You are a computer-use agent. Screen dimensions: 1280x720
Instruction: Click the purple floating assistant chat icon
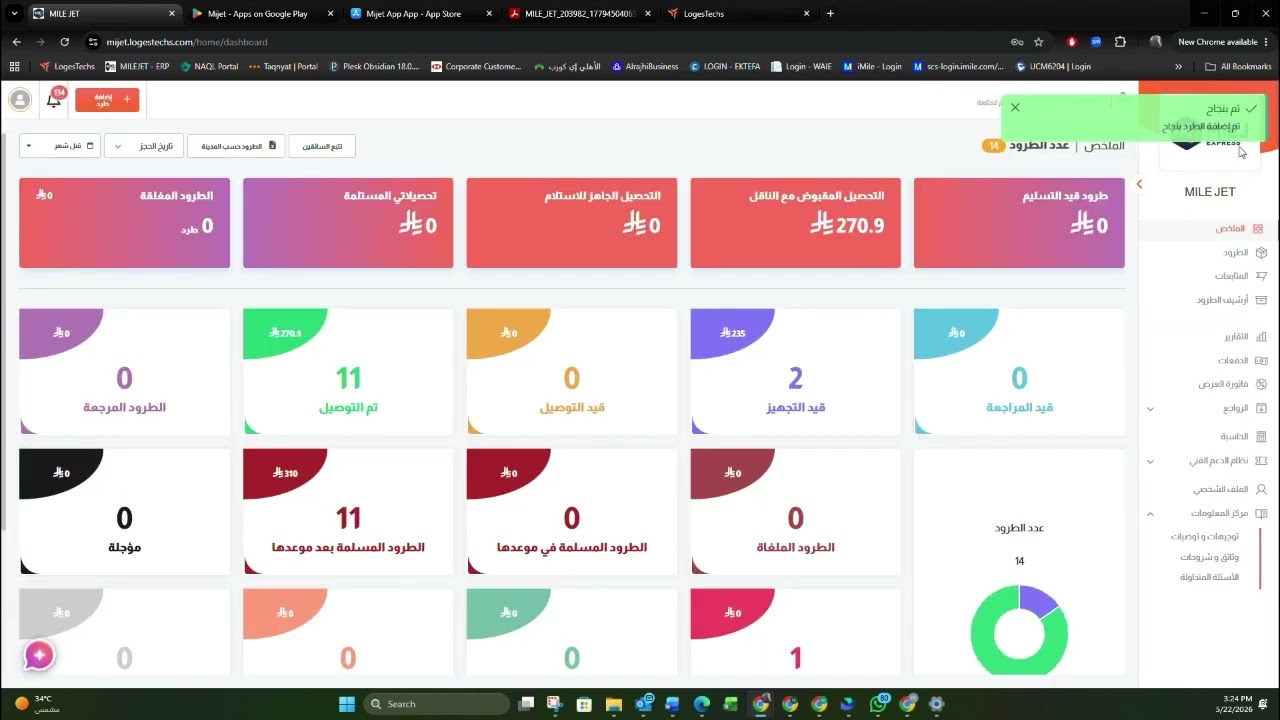point(39,655)
